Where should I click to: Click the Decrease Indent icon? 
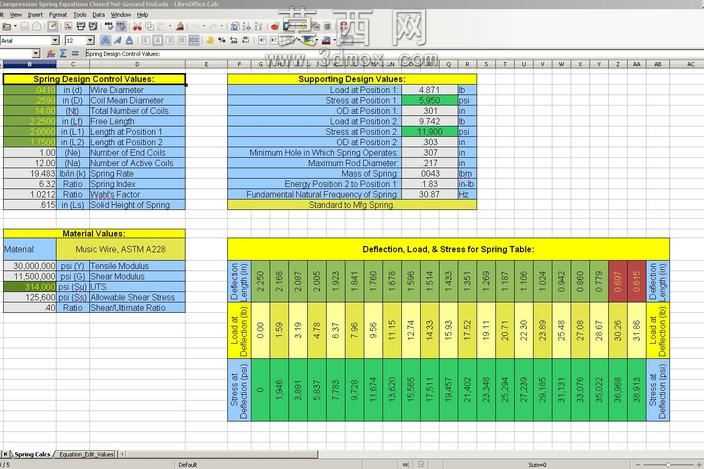tap(262, 40)
